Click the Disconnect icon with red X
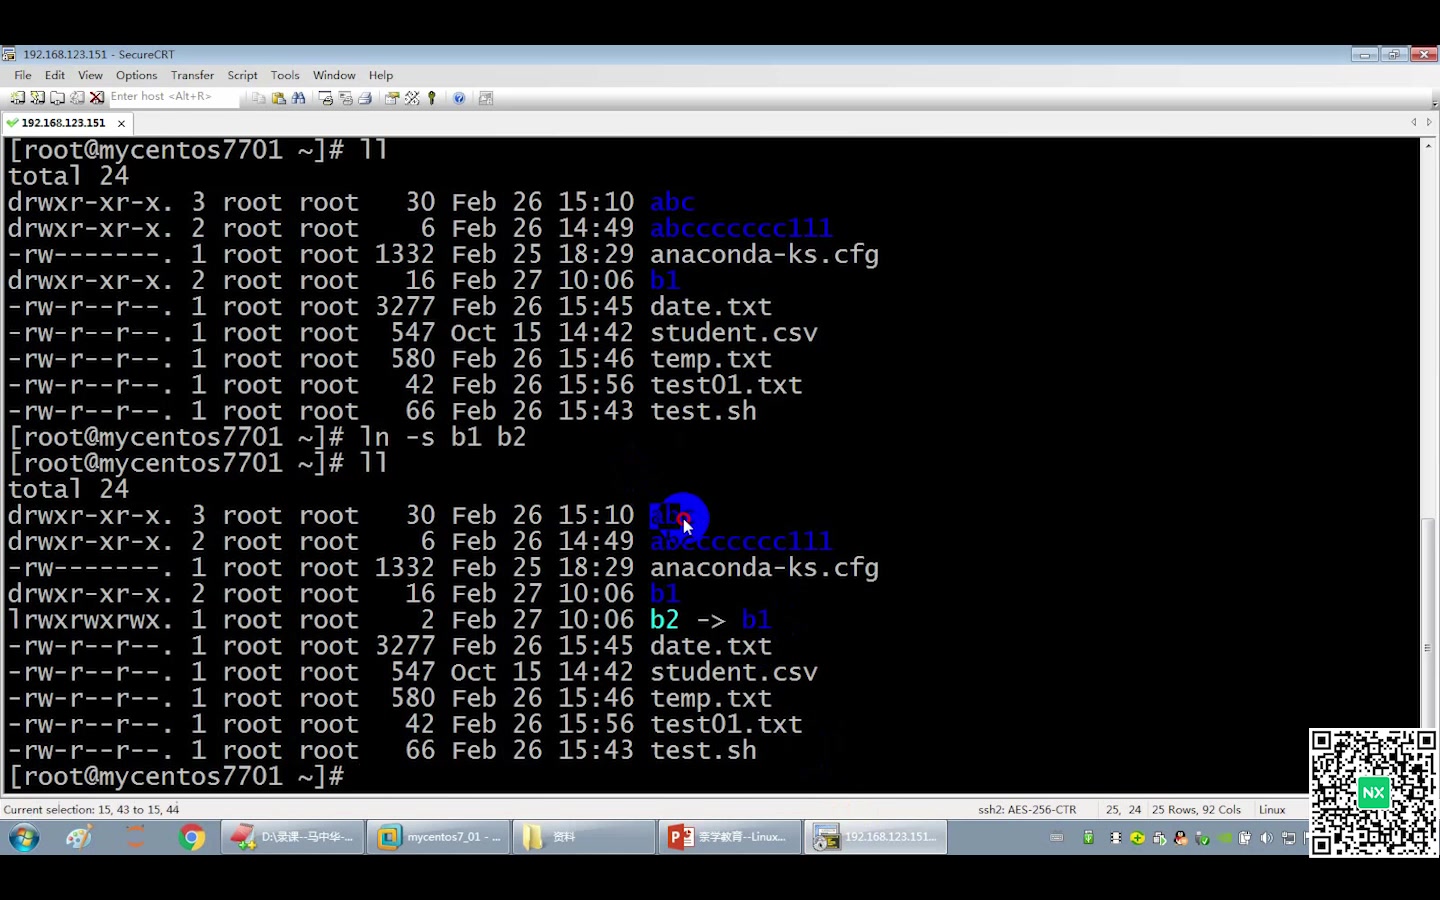Screen dimensions: 1440x900 [97, 98]
